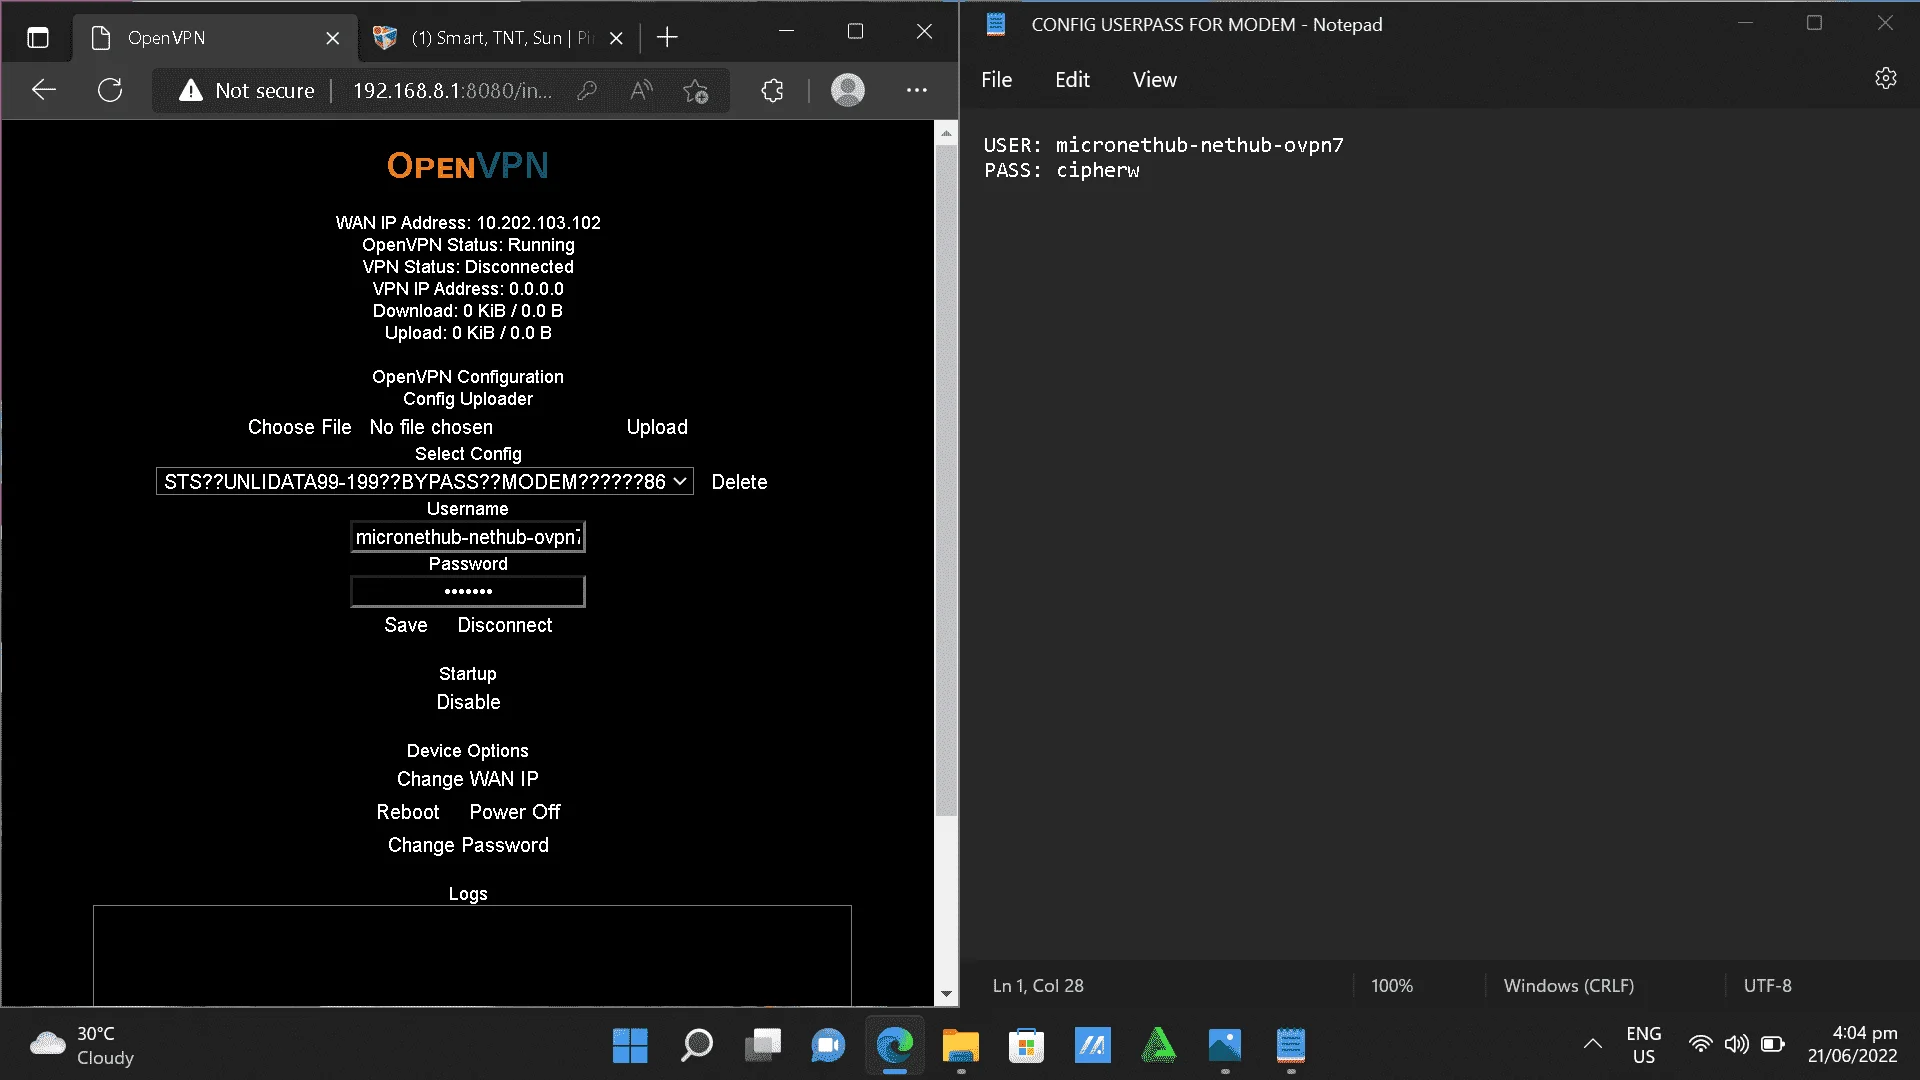This screenshot has width=1920, height=1080.
Task: Click the Choose File button
Action: click(300, 427)
